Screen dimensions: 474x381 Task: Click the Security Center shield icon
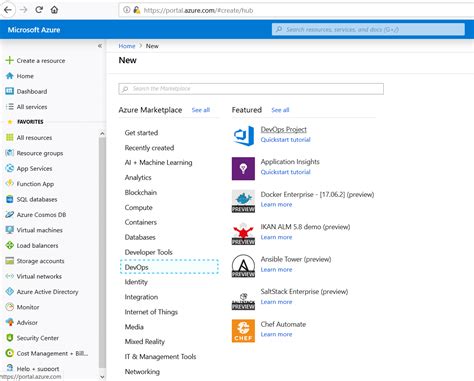click(10, 338)
